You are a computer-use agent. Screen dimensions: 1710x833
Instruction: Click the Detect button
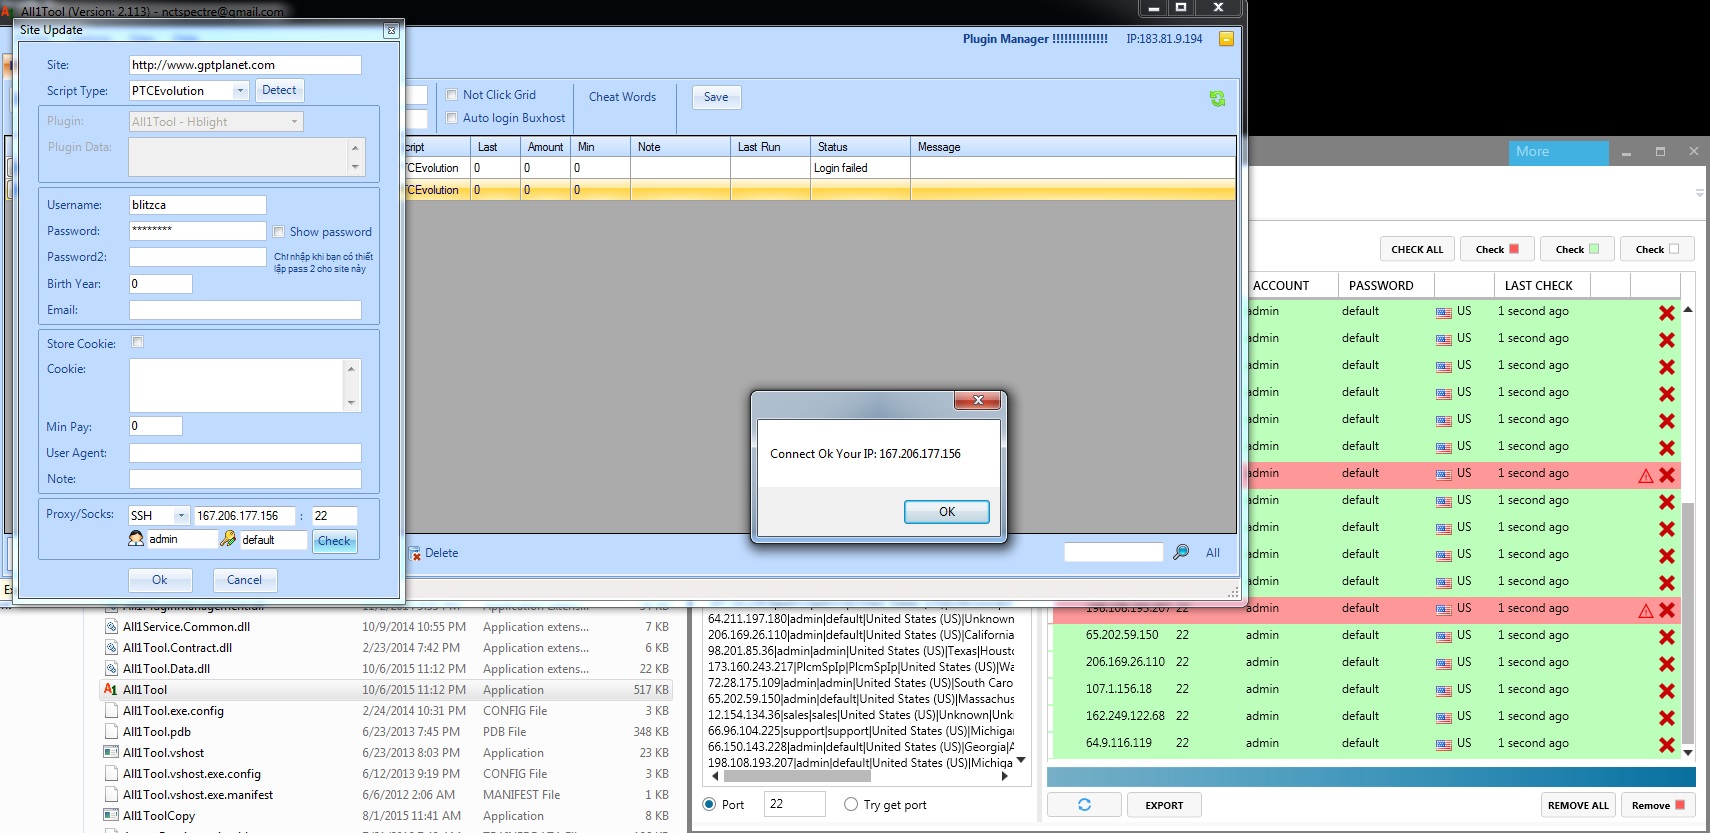(279, 90)
